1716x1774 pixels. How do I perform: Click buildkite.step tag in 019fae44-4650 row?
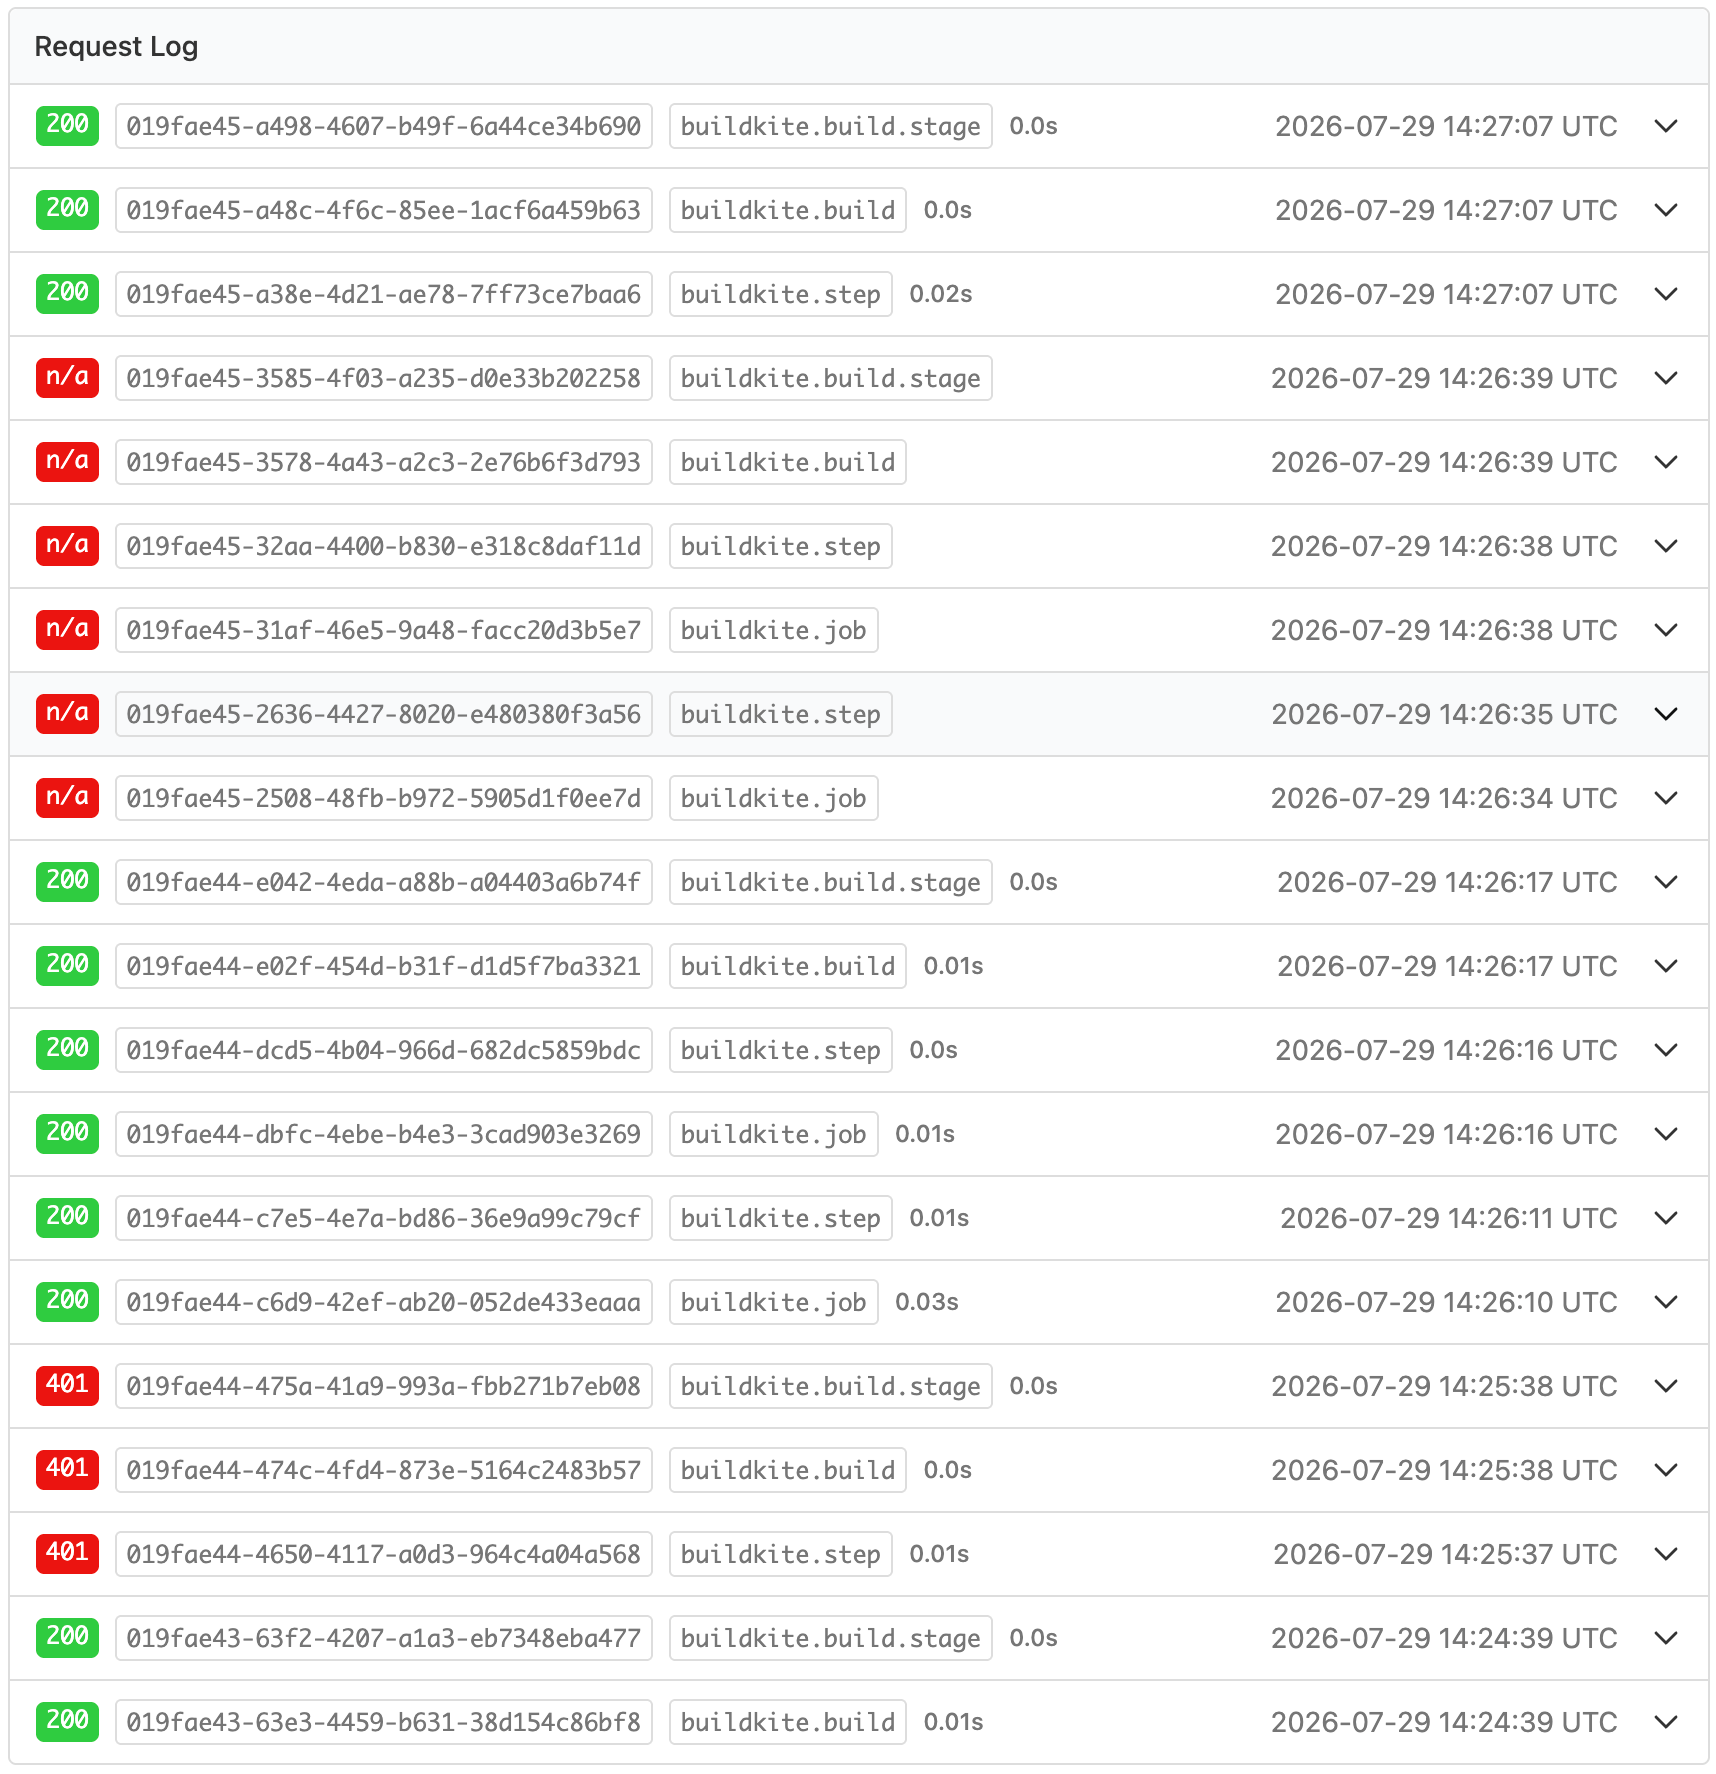[x=781, y=1554]
